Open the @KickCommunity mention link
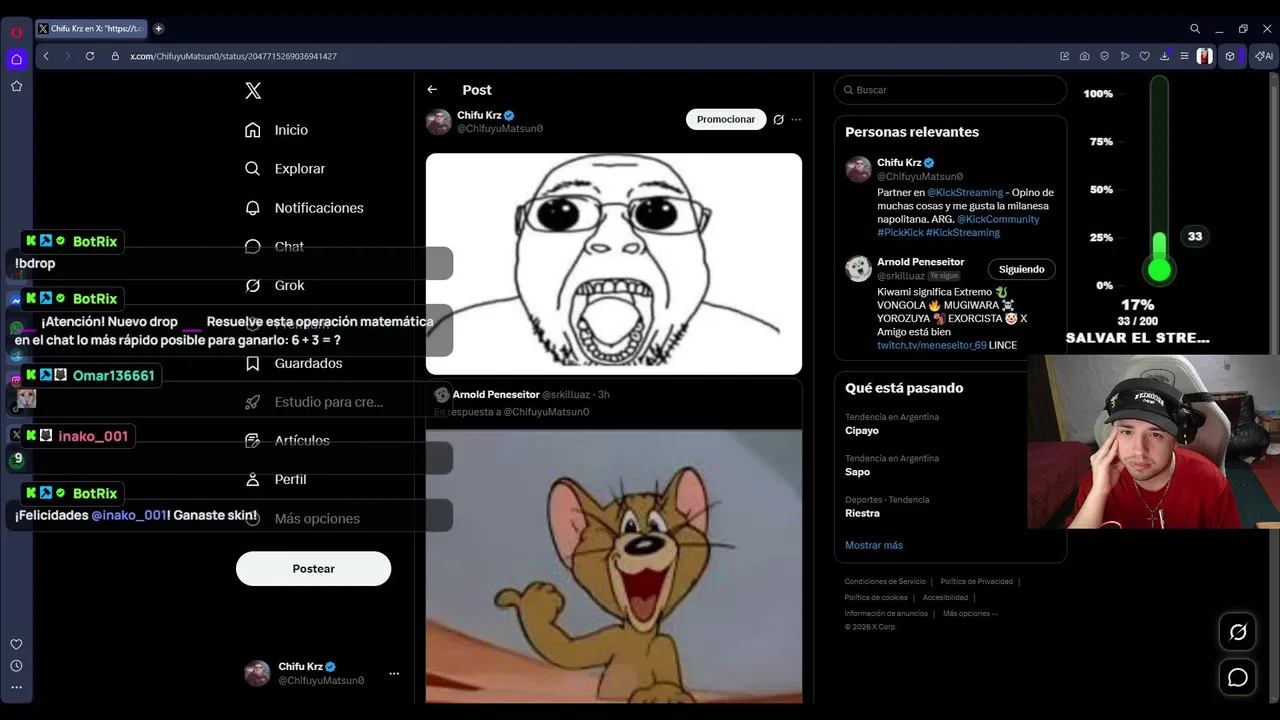 click(x=998, y=219)
